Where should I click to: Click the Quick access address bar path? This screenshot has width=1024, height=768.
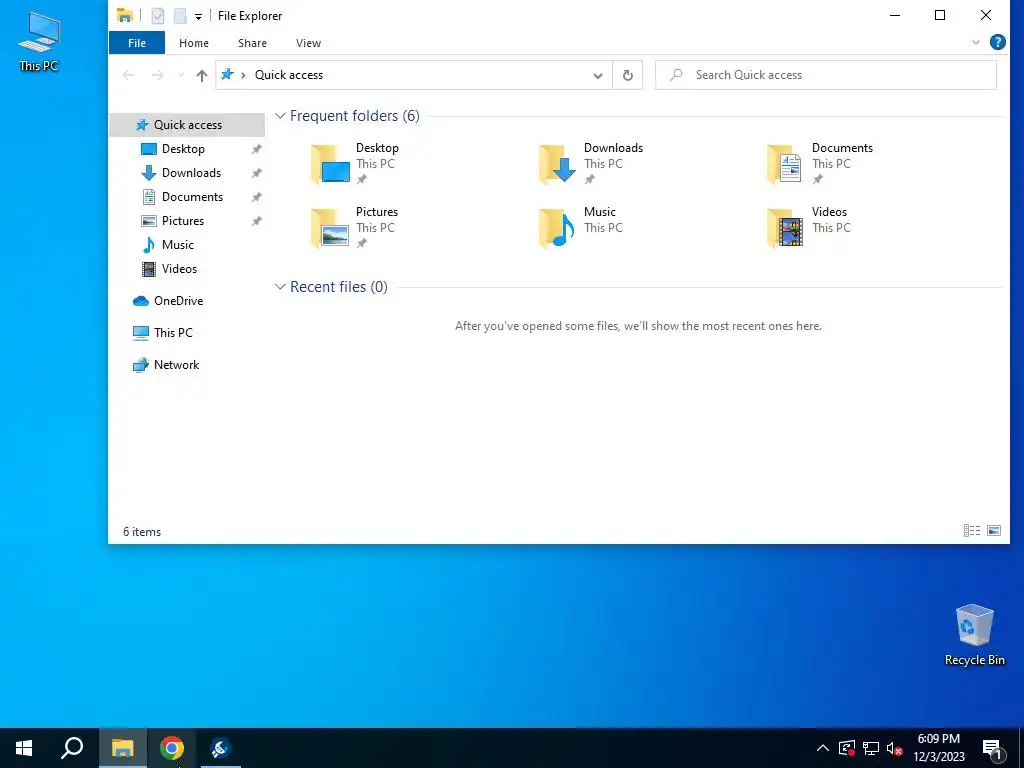coord(289,75)
